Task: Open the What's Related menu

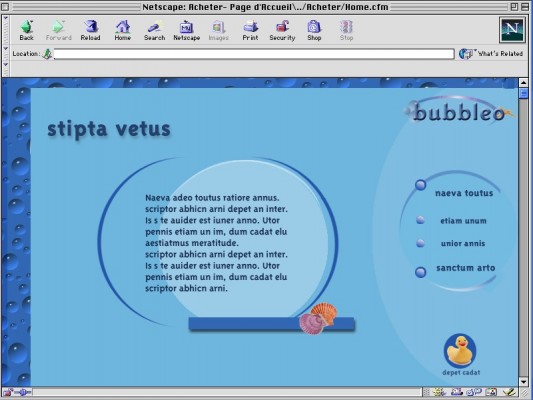Action: (x=491, y=54)
